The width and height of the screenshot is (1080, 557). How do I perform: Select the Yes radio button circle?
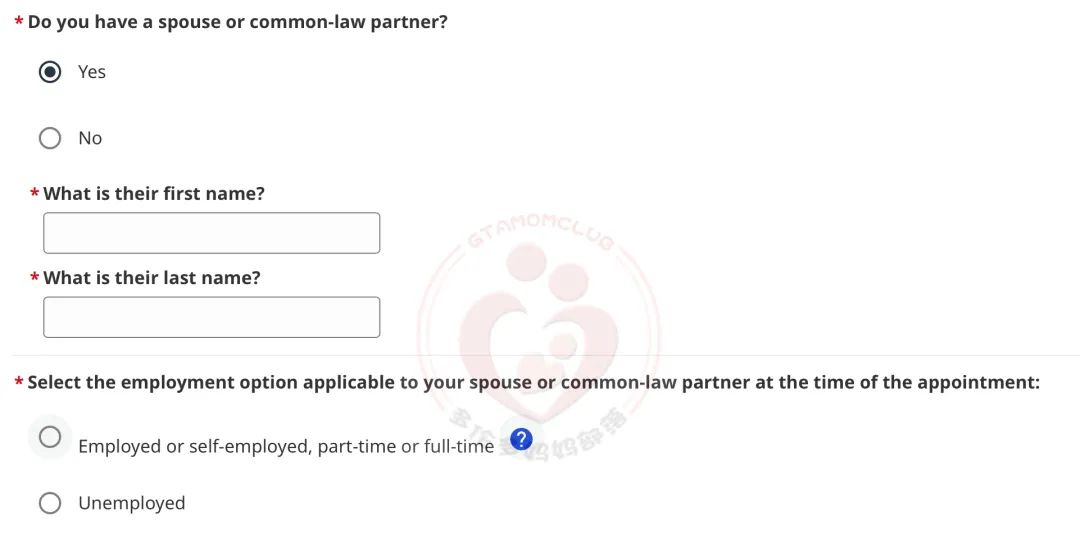coord(50,72)
